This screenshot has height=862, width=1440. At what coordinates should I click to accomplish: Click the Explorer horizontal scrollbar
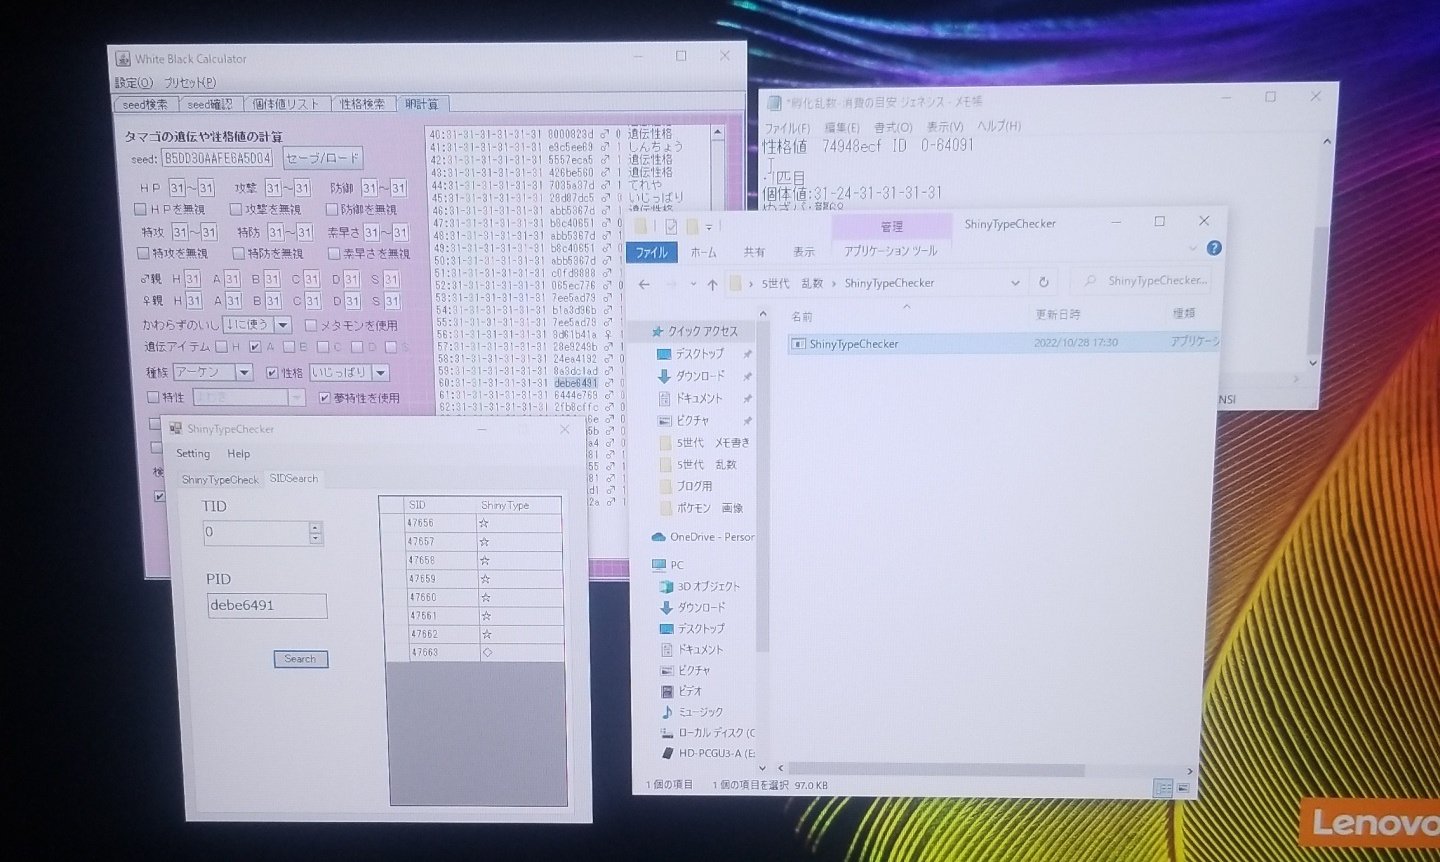coord(935,770)
